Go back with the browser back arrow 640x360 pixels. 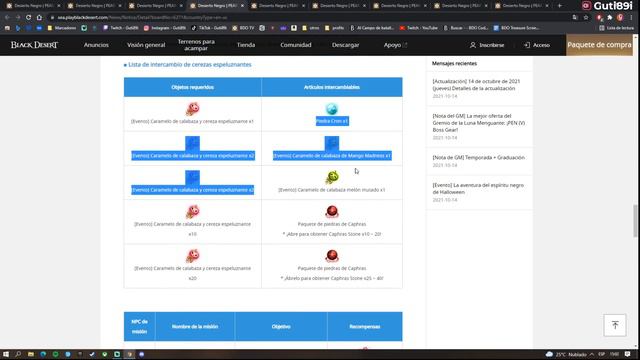click(x=7, y=18)
